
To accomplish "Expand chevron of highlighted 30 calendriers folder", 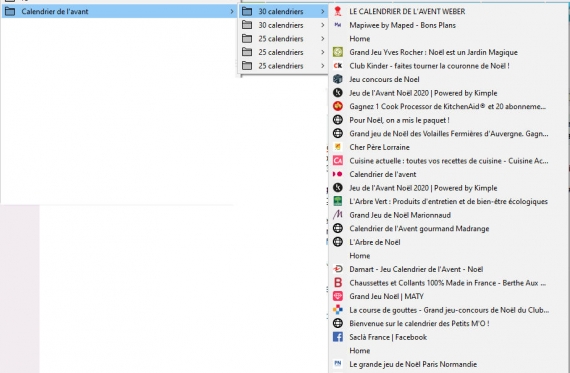I will pyautogui.click(x=322, y=11).
